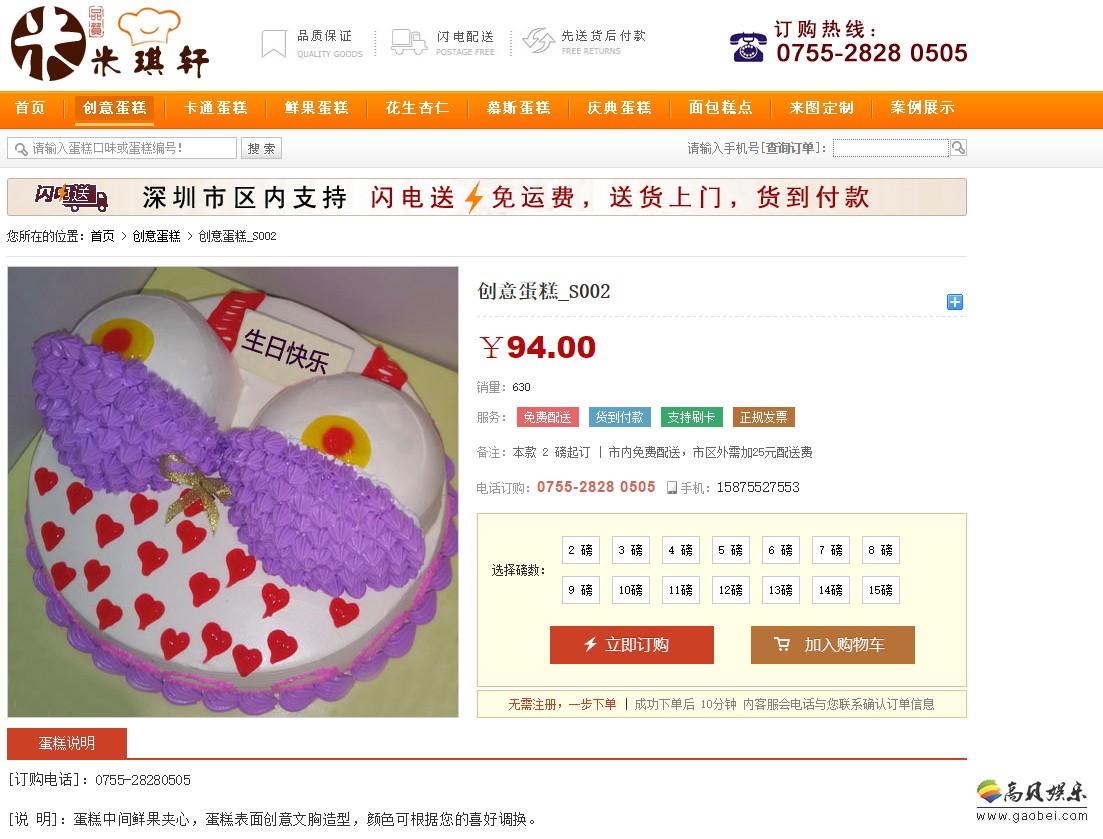Screen dimensions: 1103x839
Task: Go to 慕斯蛋糕 in navigation bar
Action: coord(518,108)
